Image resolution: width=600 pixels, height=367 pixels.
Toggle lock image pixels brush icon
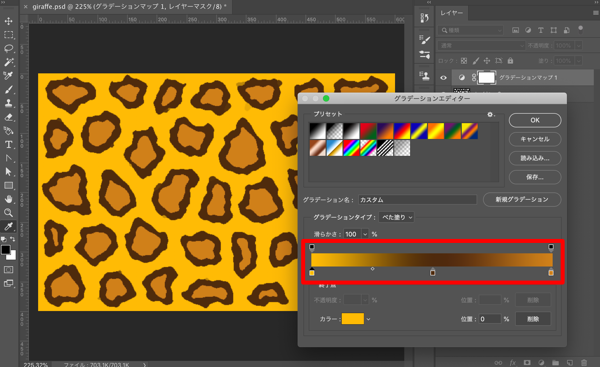pyautogui.click(x=476, y=60)
